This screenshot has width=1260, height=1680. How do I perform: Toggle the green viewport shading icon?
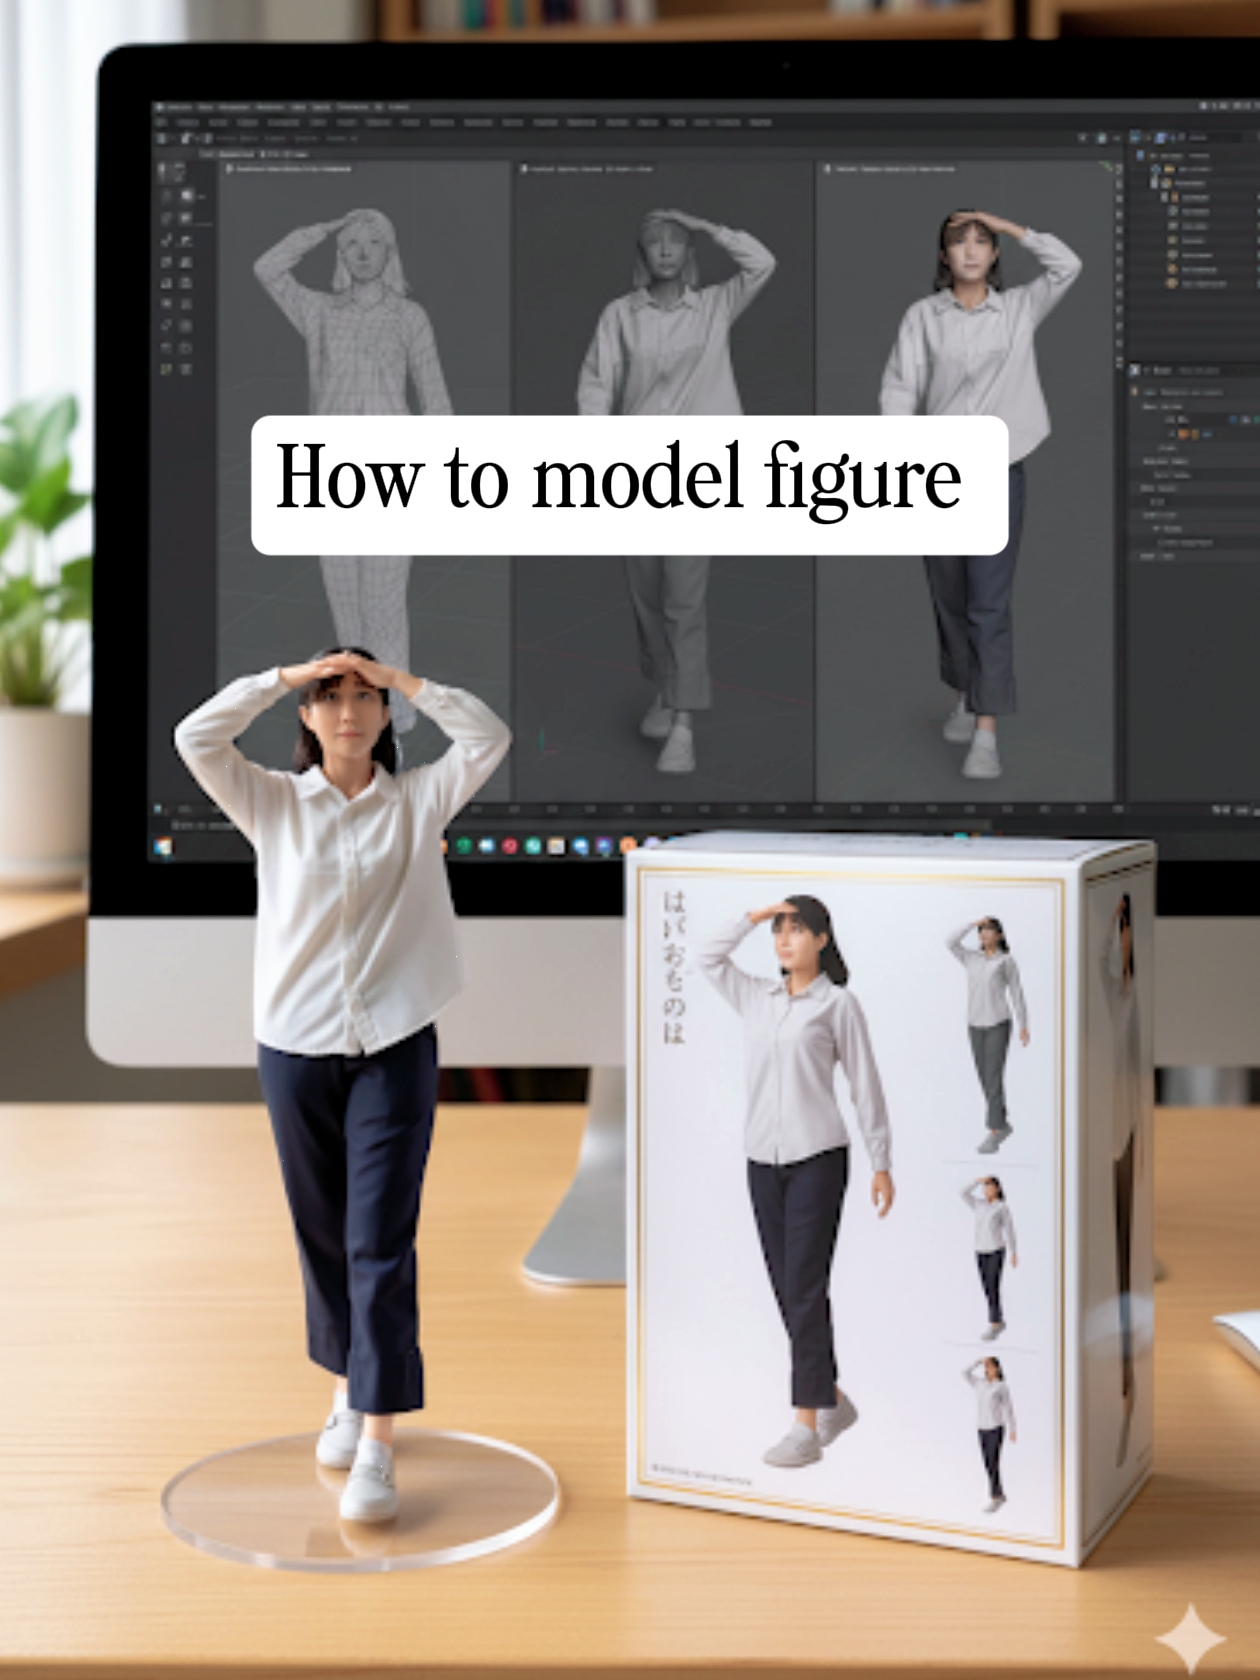click(1105, 167)
